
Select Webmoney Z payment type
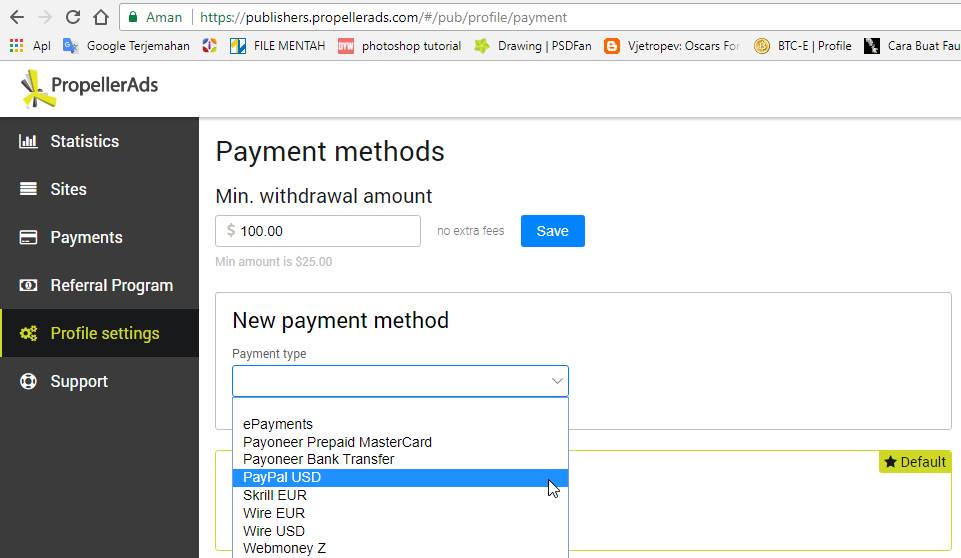click(400, 549)
